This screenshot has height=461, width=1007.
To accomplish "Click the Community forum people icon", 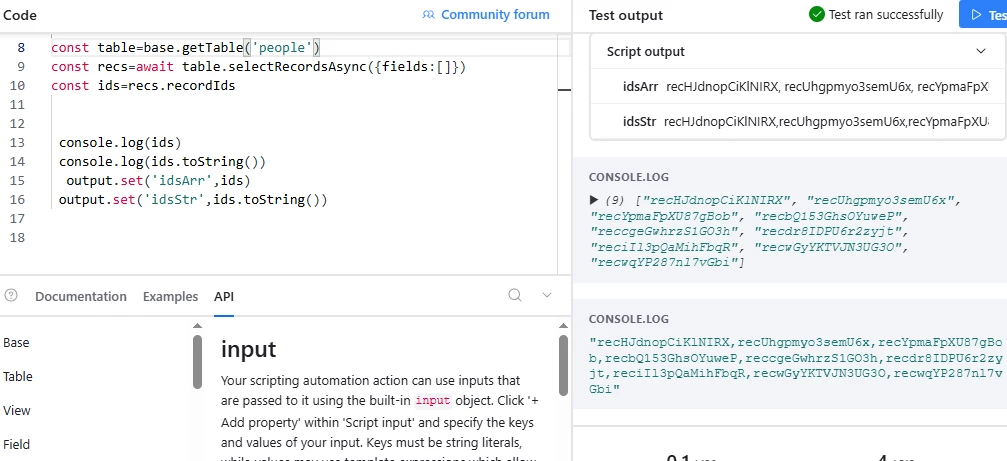I will 428,15.
